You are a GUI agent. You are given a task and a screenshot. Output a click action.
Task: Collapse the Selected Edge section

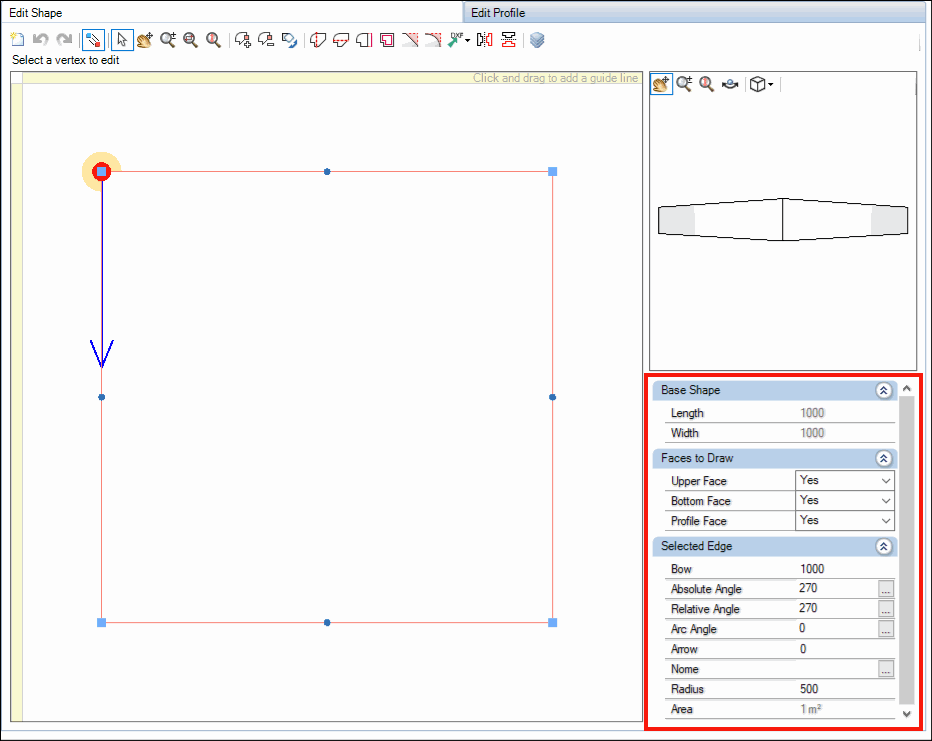point(884,547)
